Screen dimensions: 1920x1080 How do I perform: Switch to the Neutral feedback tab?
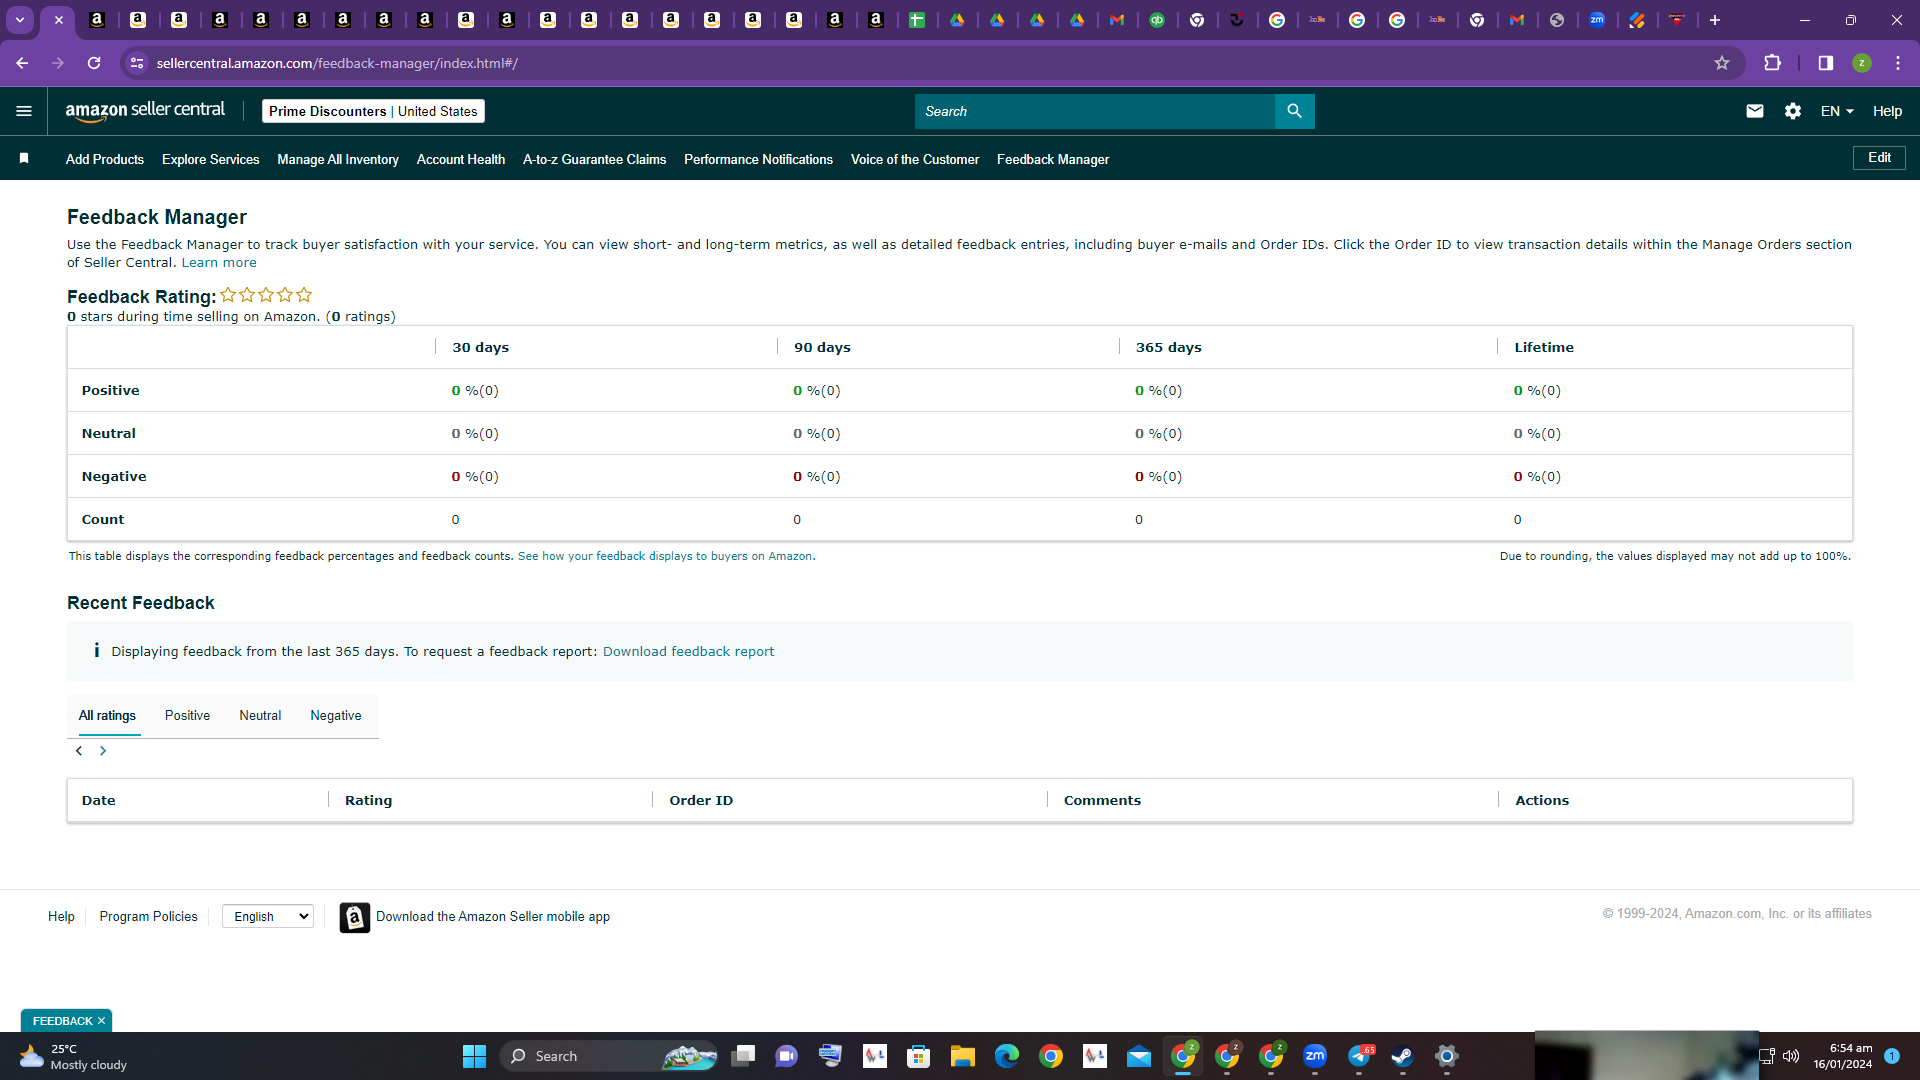click(x=260, y=716)
